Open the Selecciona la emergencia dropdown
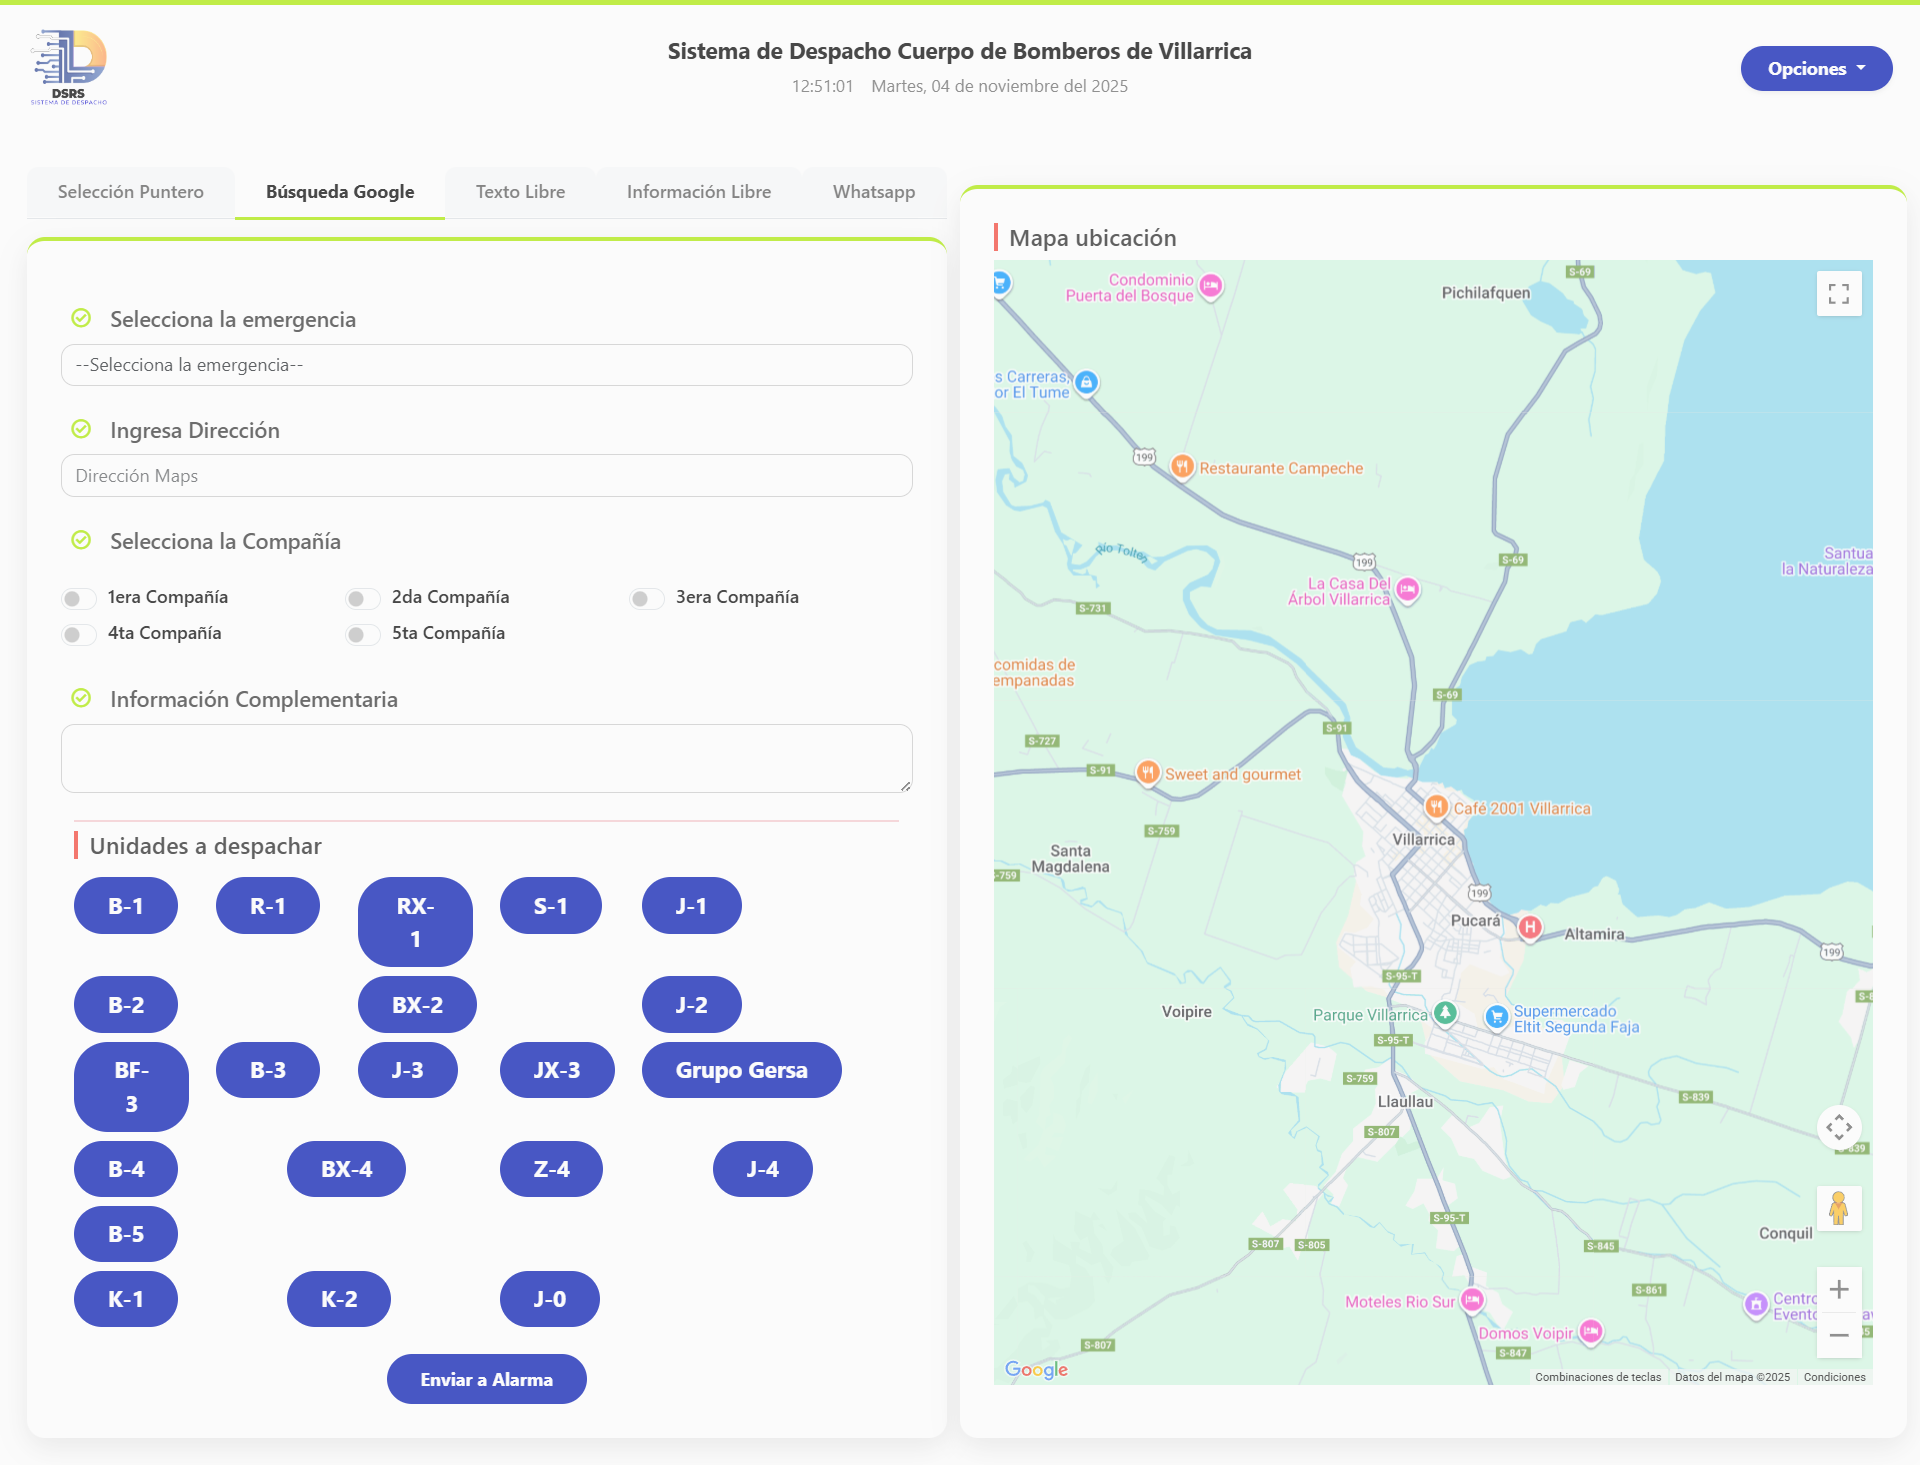Screen dimensions: 1920x1465 click(x=486, y=365)
